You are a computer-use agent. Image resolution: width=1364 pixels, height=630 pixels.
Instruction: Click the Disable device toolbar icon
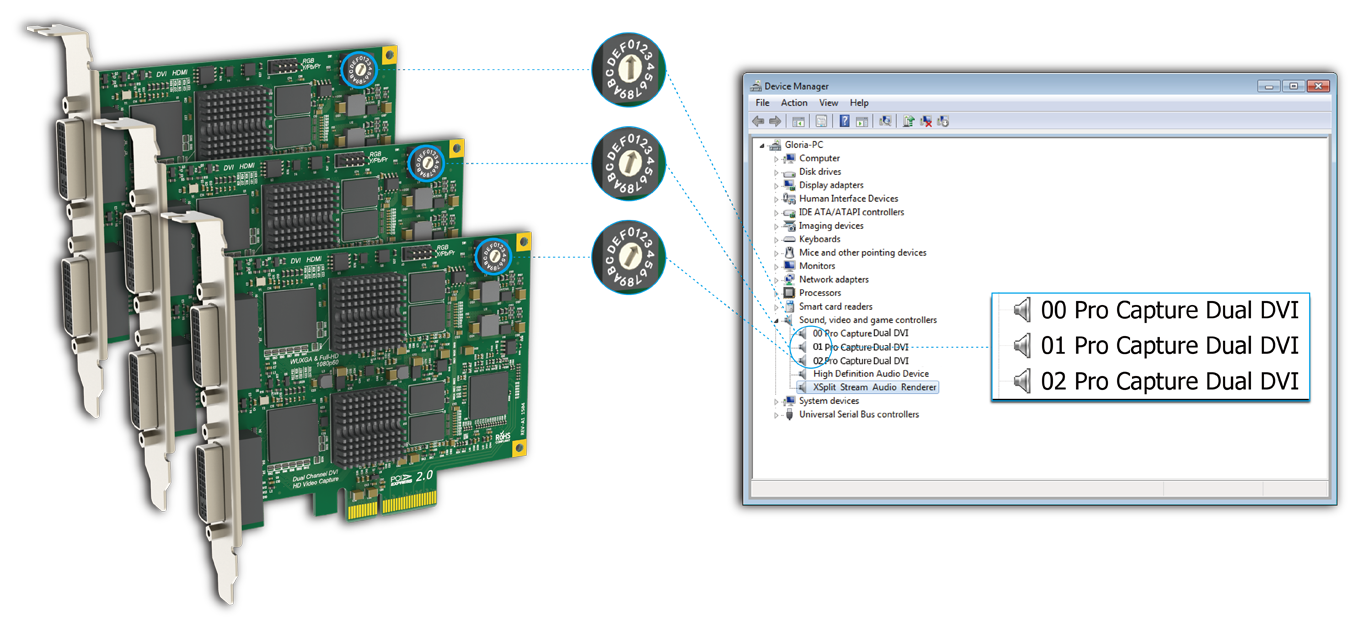pos(943,121)
